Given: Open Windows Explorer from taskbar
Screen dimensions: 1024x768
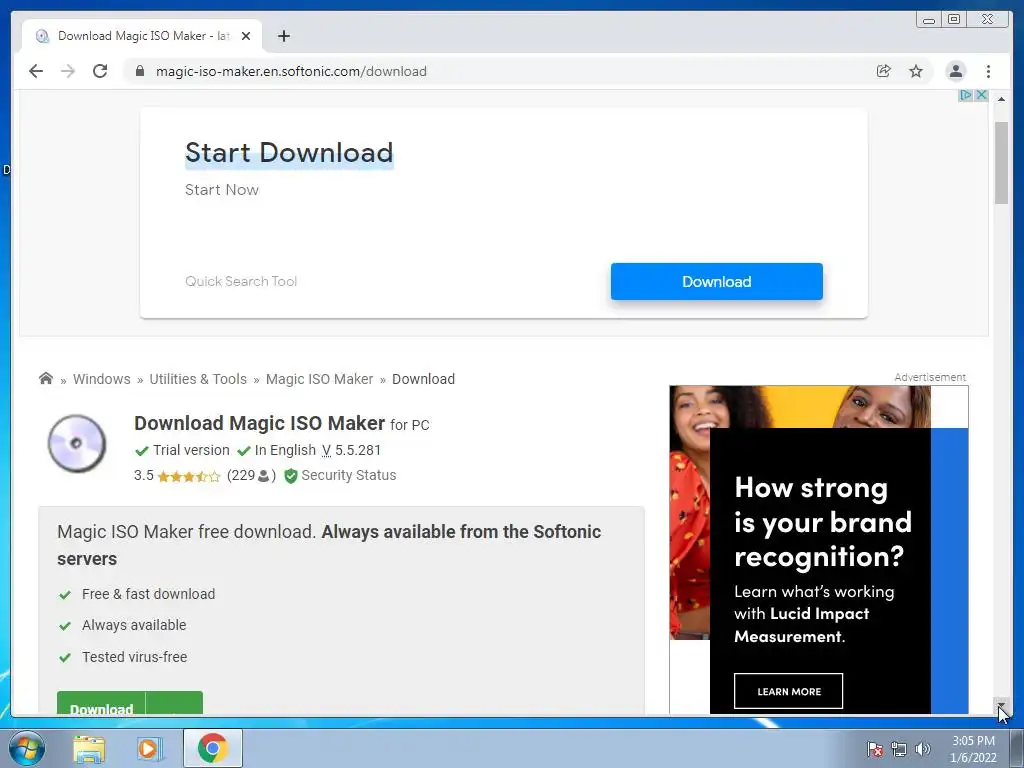Looking at the screenshot, I should tap(89, 748).
